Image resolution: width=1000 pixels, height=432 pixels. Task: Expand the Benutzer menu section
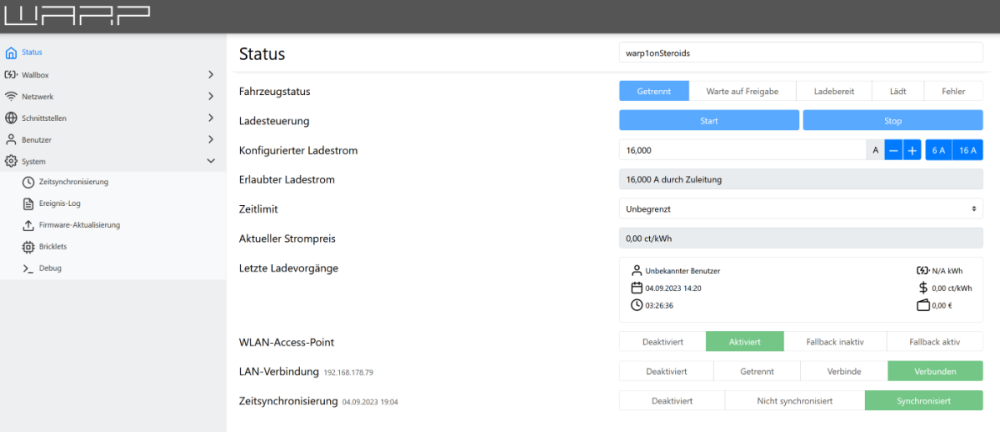(211, 140)
